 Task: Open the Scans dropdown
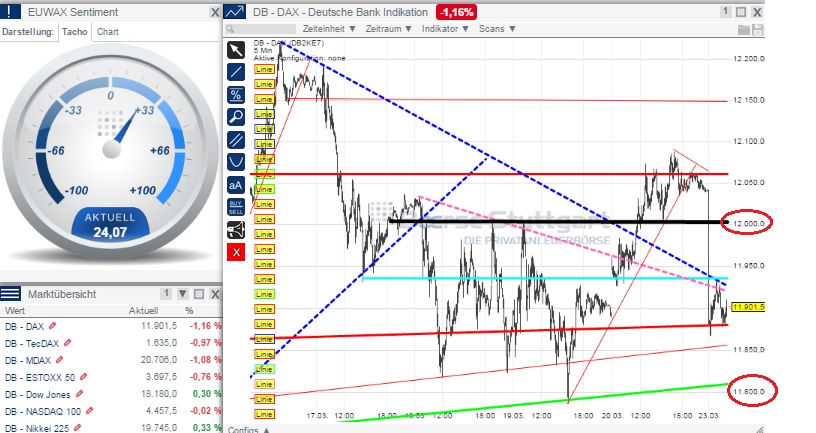tap(497, 29)
